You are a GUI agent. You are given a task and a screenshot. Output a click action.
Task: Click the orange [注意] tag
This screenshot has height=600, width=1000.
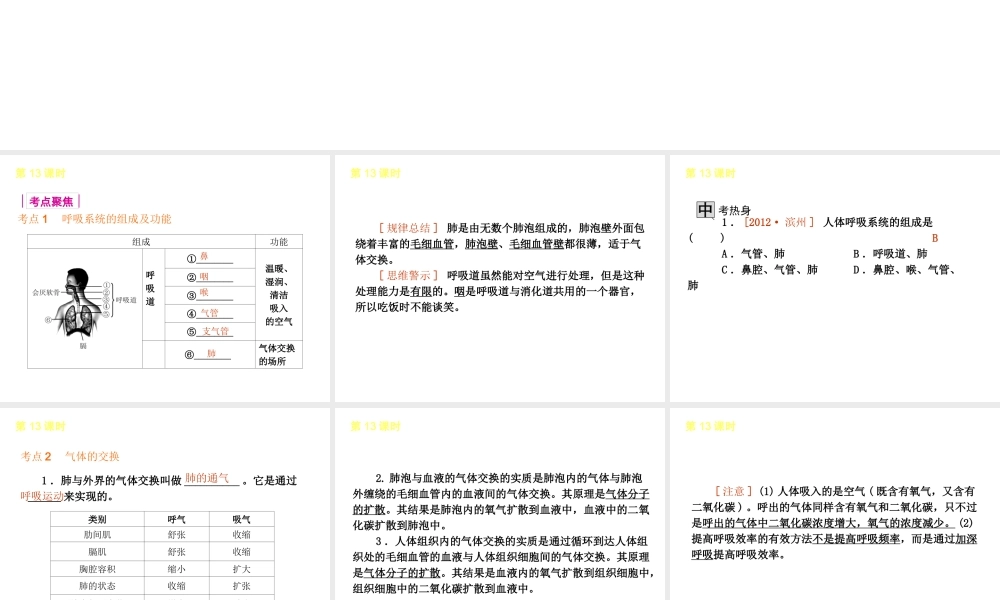[x=733, y=491]
